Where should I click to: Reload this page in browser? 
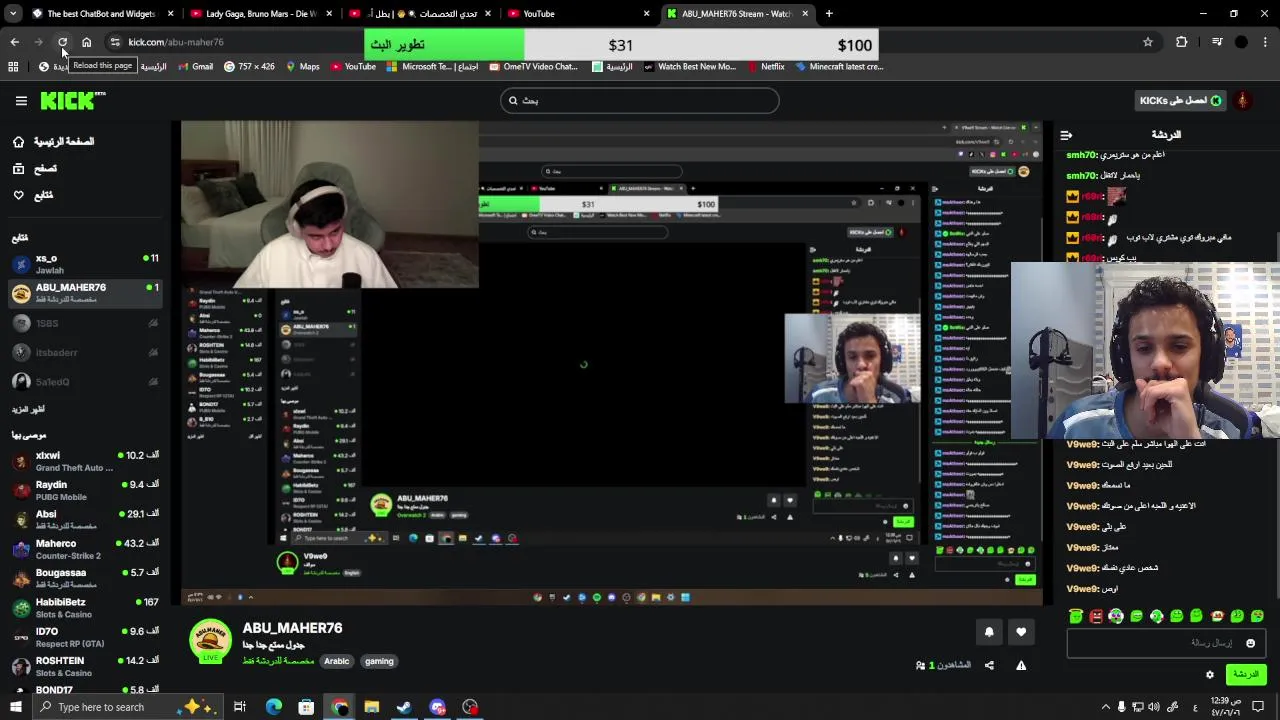(x=62, y=42)
